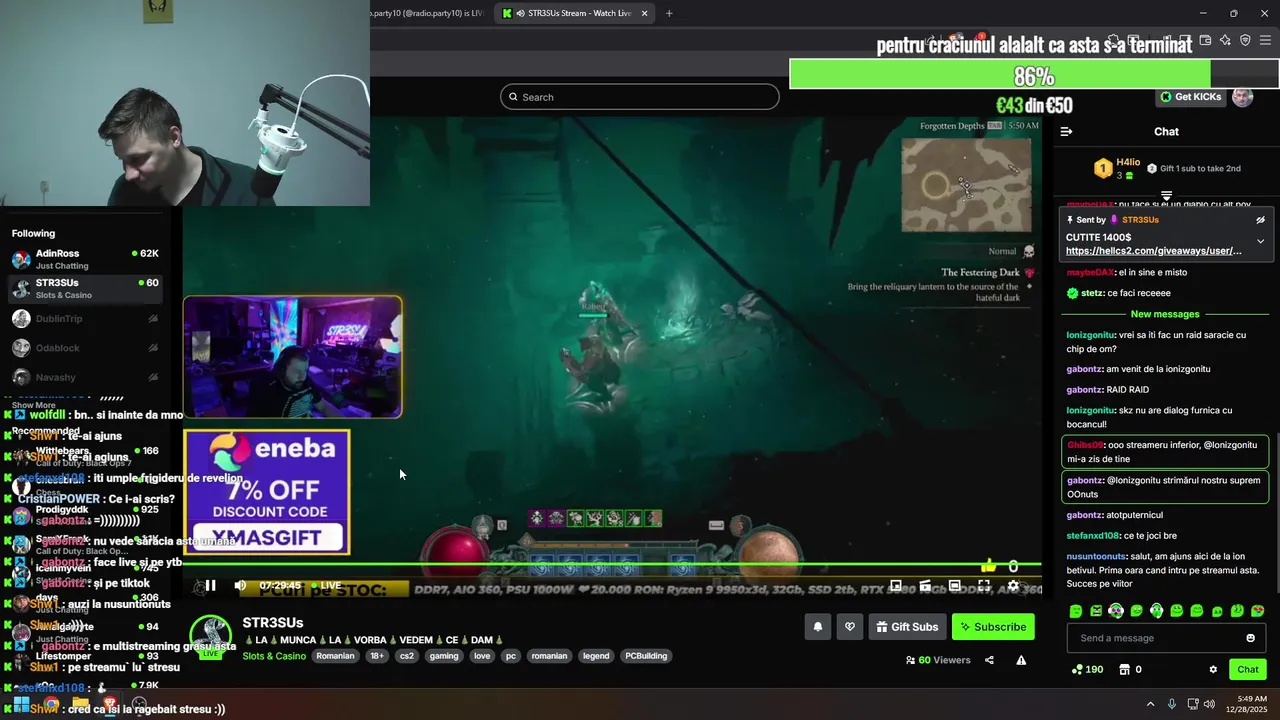Share the stream via share icon
The image size is (1280, 720).
click(989, 660)
